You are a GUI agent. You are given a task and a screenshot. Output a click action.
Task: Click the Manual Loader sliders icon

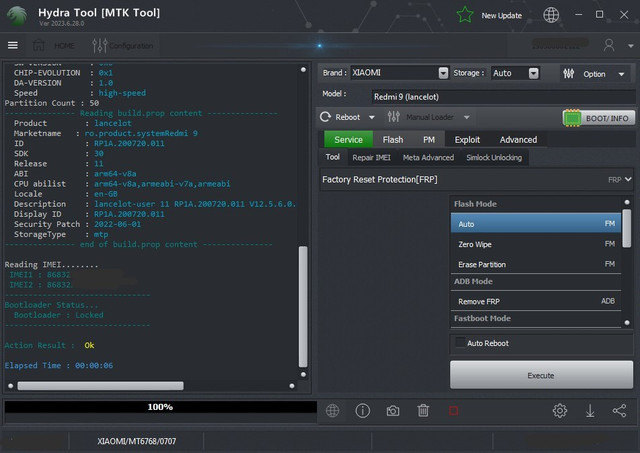393,117
